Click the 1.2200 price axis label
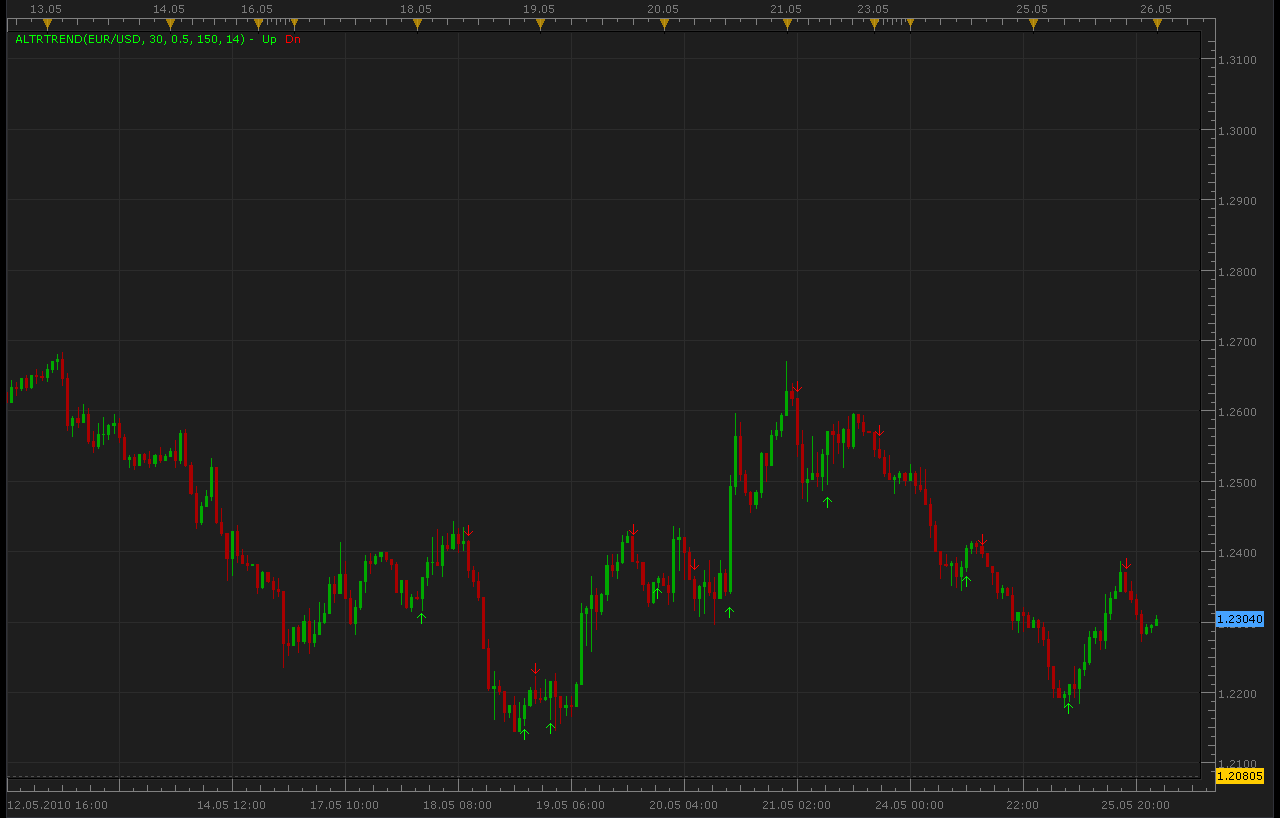 coord(1237,694)
